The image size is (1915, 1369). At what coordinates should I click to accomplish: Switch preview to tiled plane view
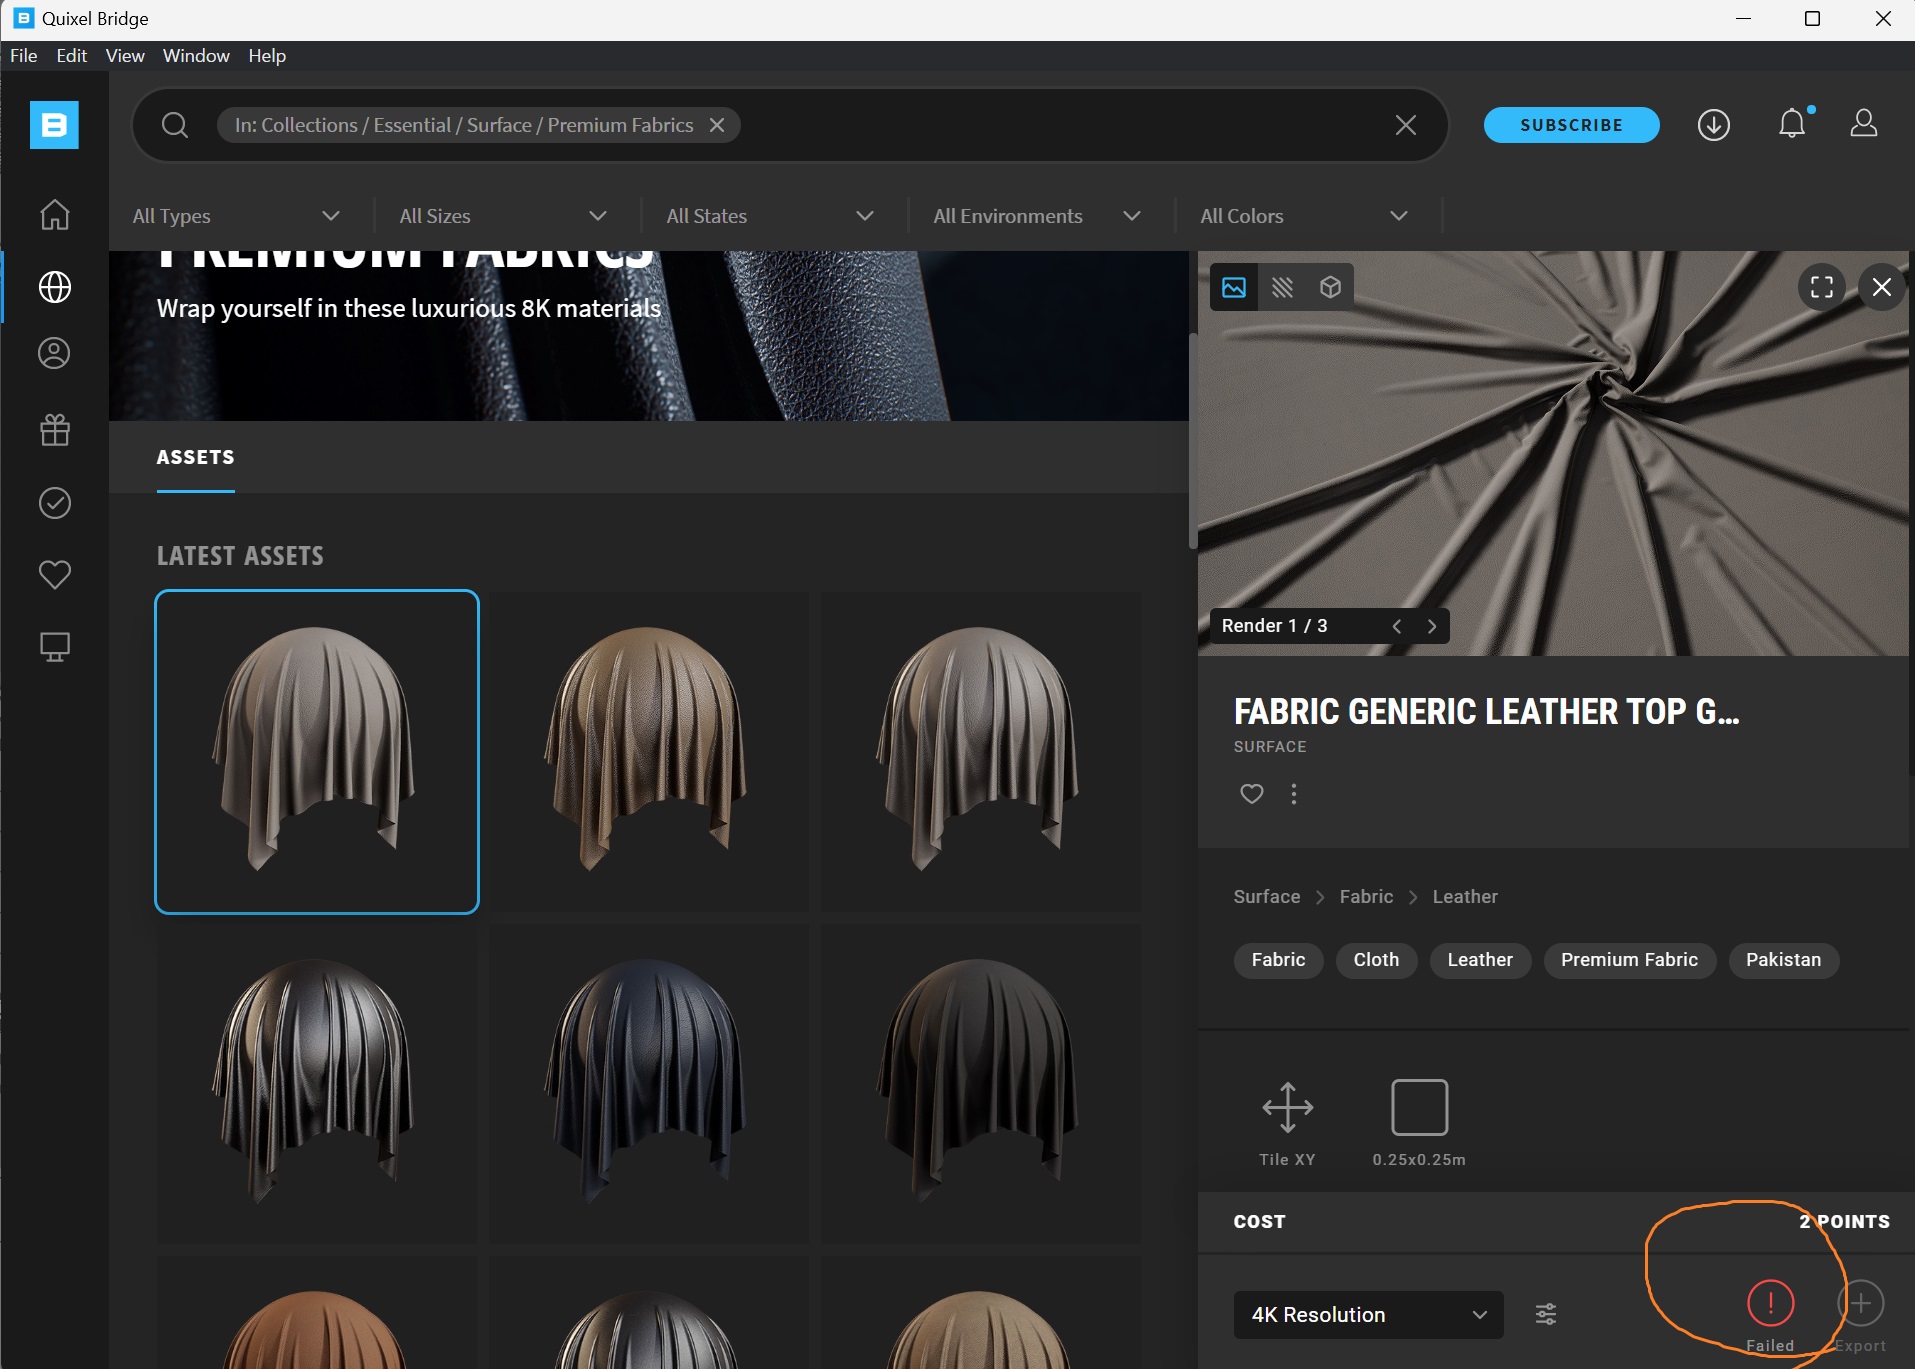(x=1282, y=287)
